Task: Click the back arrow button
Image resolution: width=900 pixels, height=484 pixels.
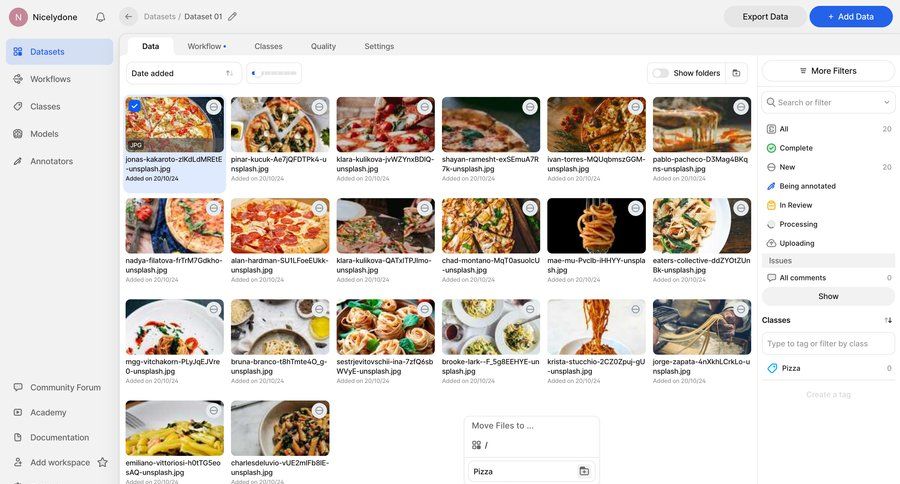Action: click(129, 17)
